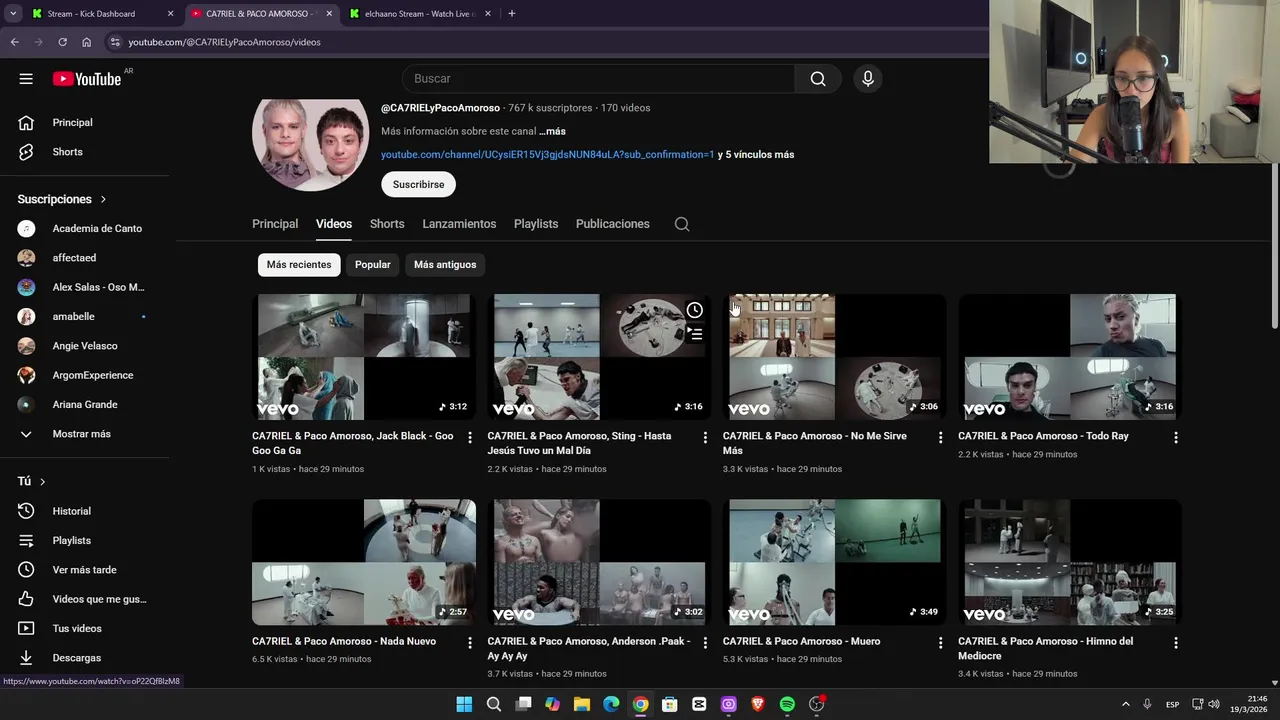Open File Explorer from taskbar

tap(581, 704)
